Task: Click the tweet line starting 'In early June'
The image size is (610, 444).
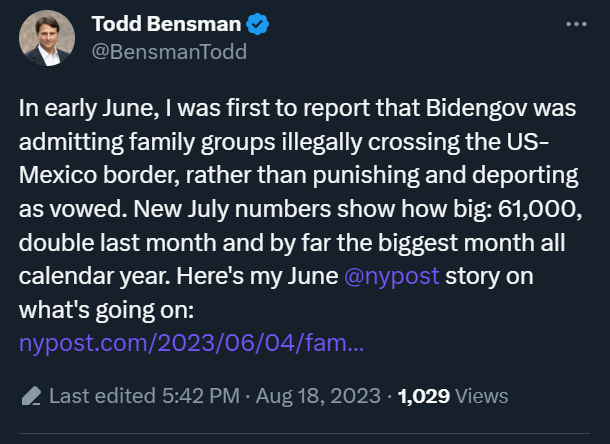Action: 297,108
